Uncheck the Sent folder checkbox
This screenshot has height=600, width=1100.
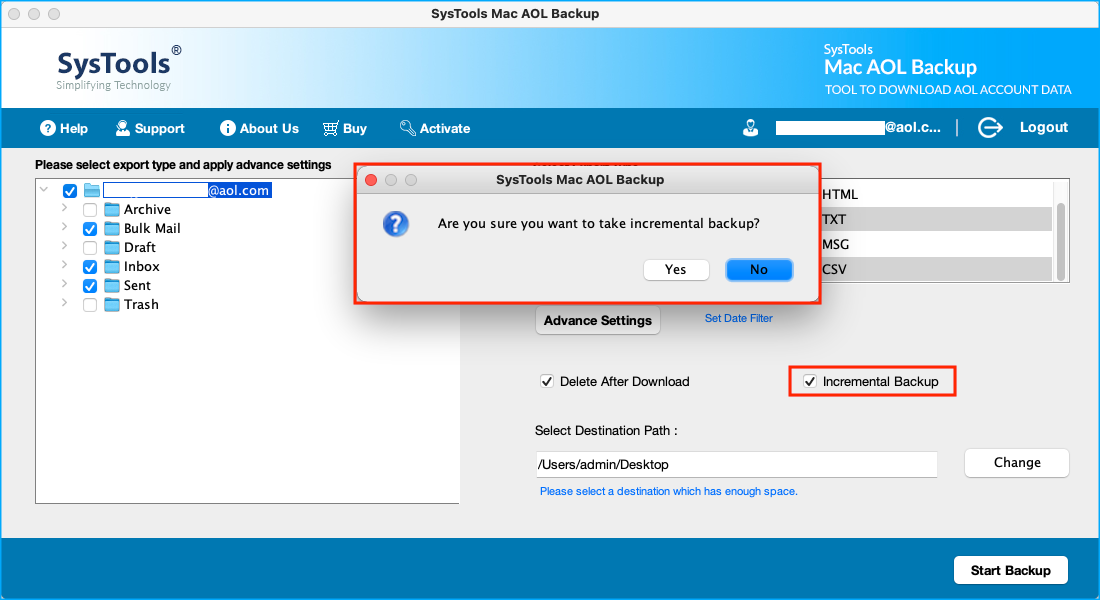(x=90, y=286)
